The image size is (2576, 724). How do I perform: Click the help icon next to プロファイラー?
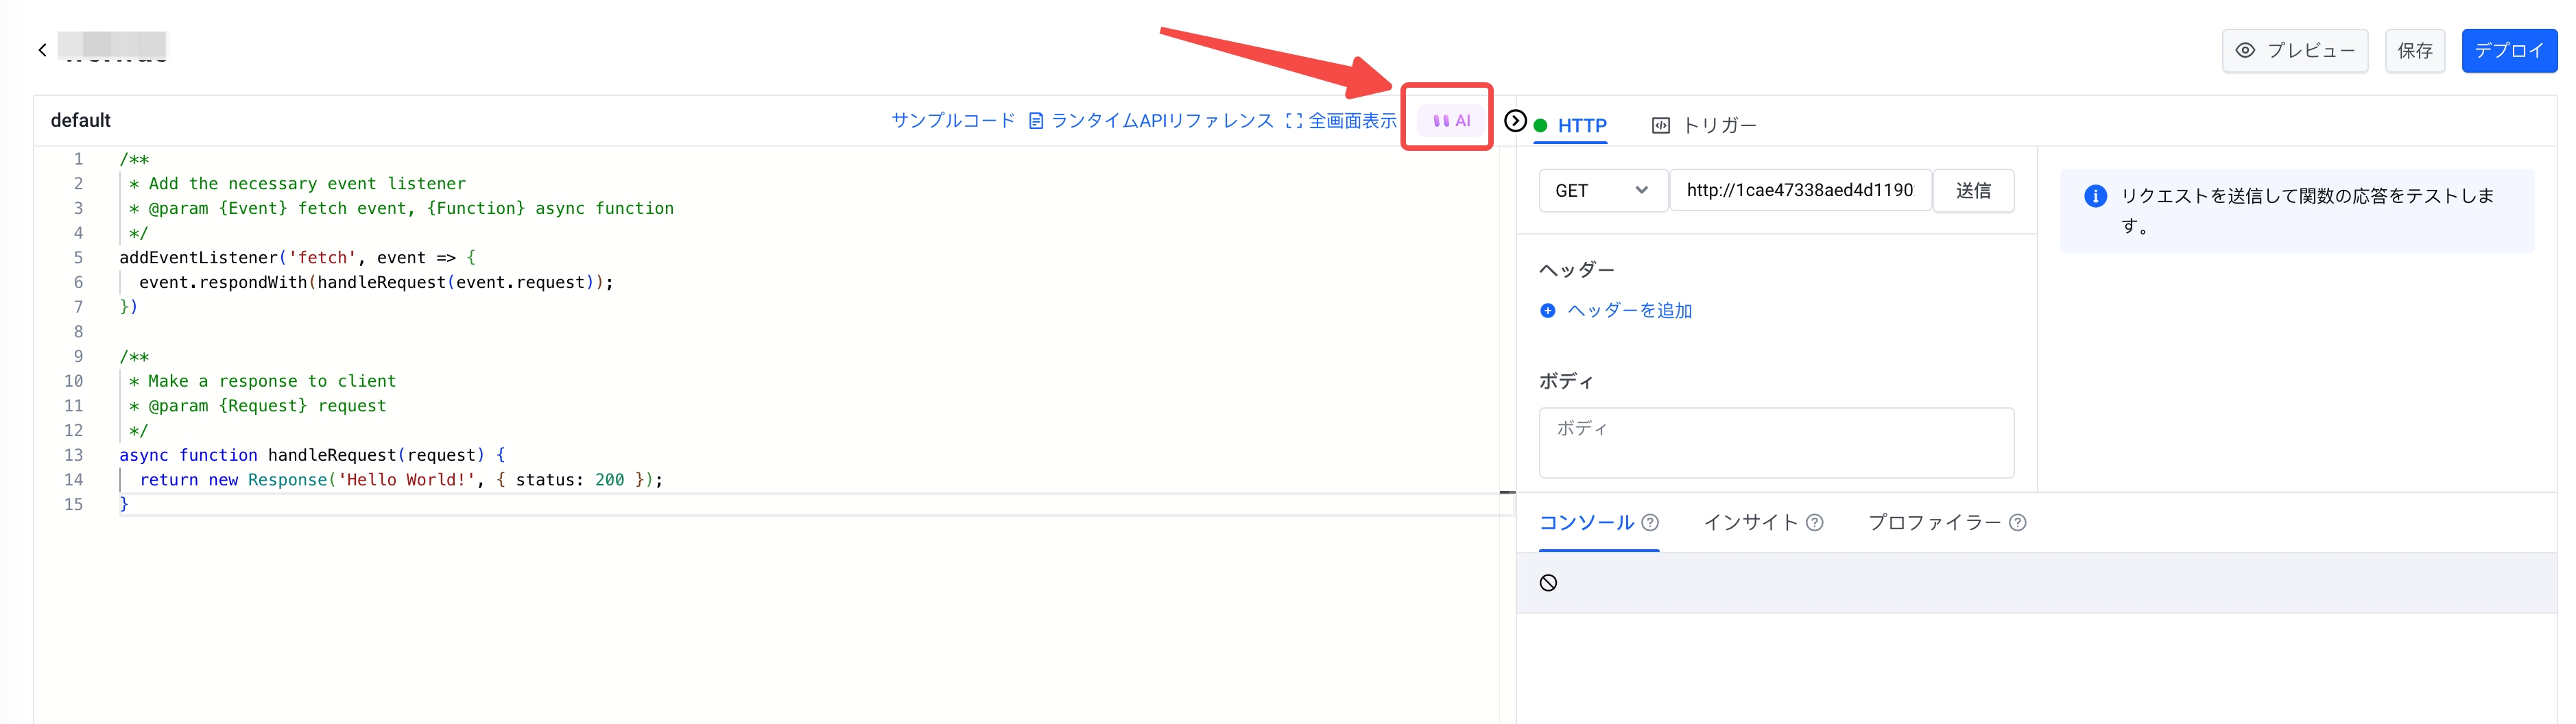click(2017, 523)
